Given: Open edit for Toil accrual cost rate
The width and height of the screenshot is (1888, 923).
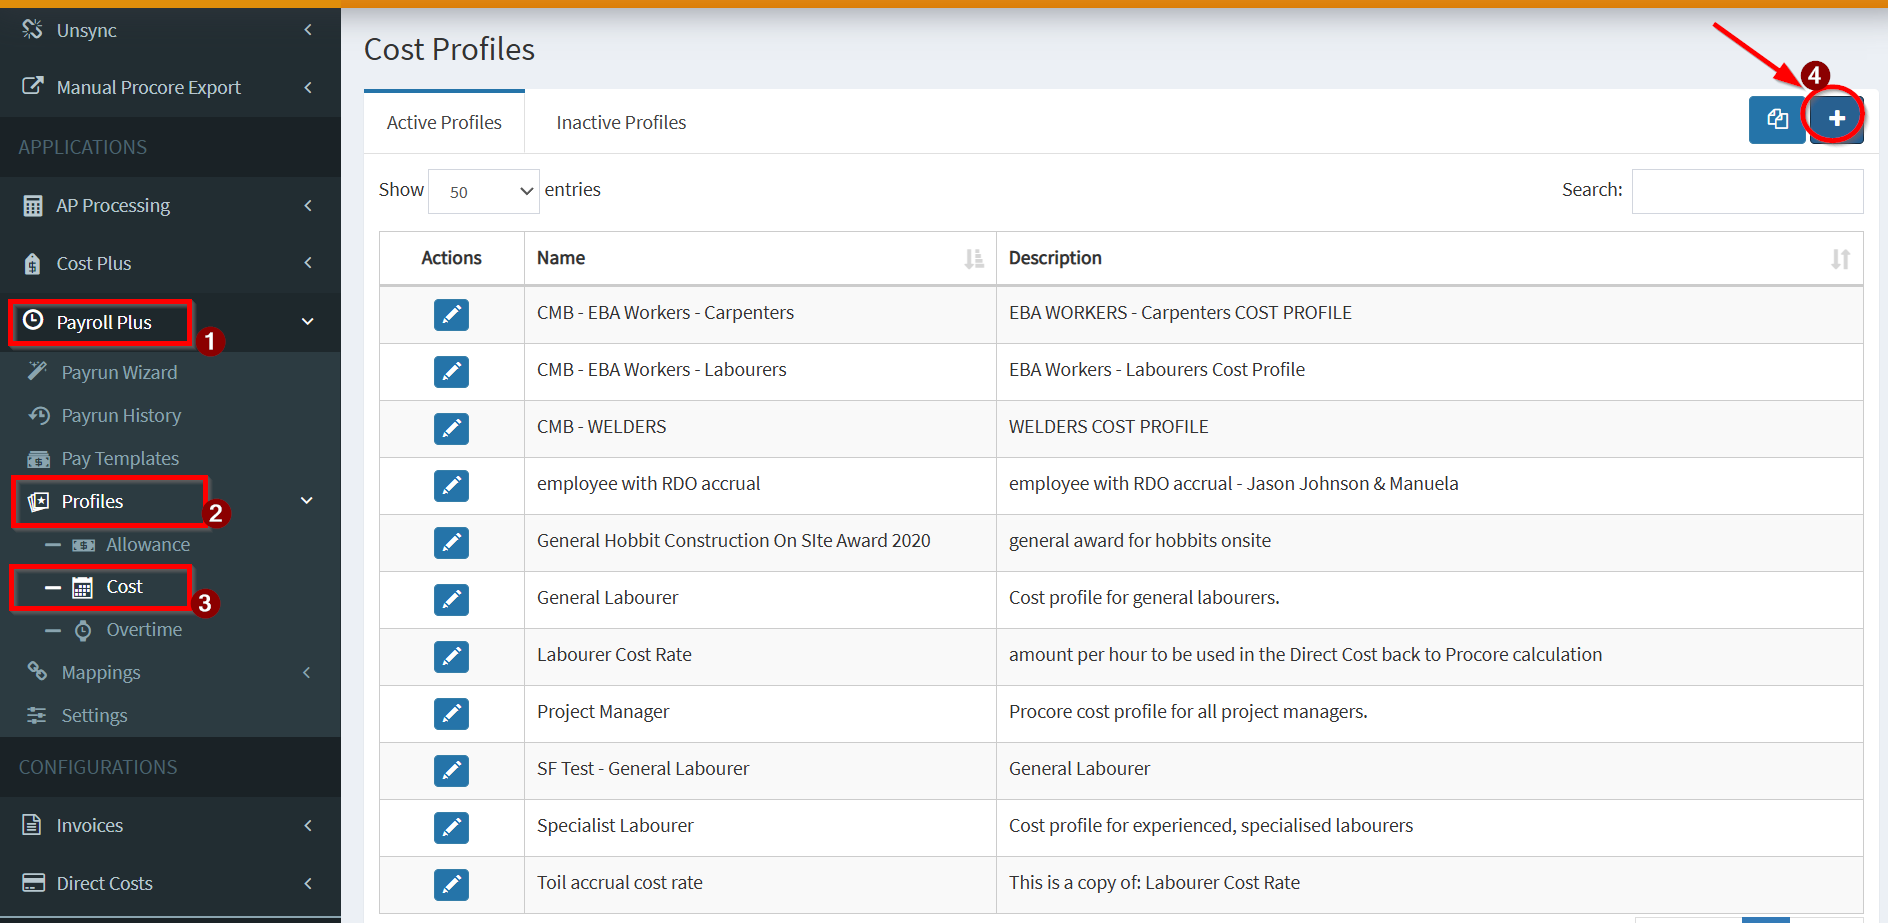Looking at the screenshot, I should [451, 885].
